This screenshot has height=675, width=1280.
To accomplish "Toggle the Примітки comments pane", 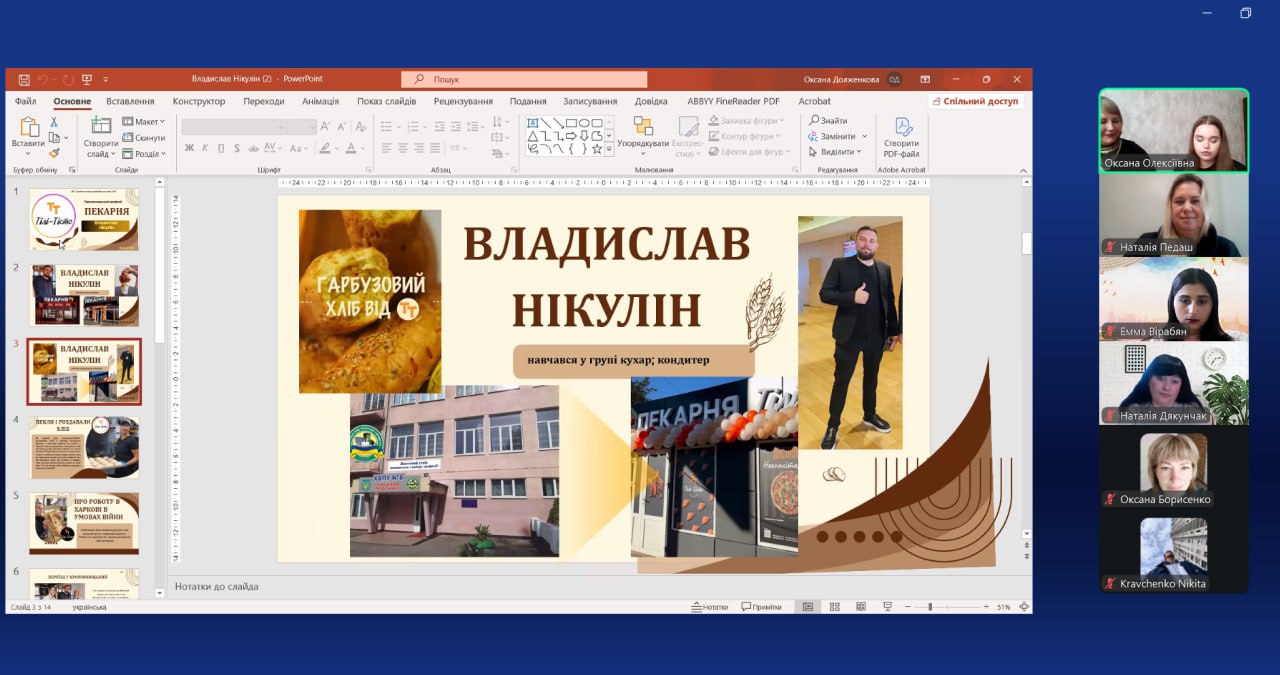I will (x=762, y=607).
